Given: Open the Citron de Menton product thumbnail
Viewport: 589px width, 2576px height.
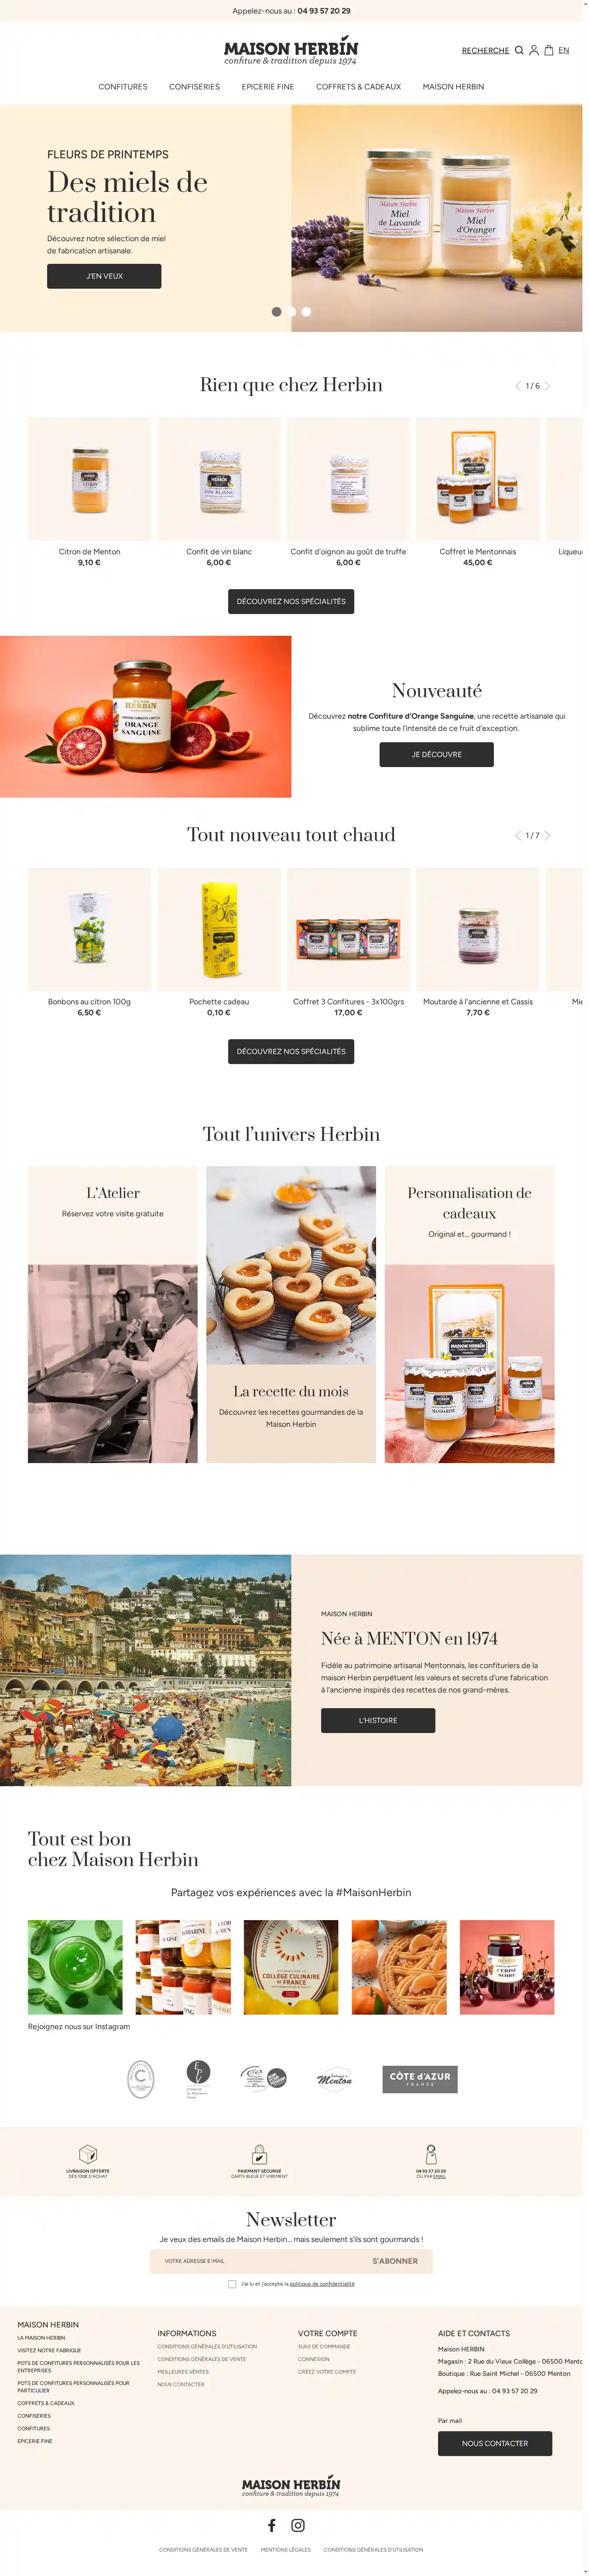Looking at the screenshot, I should point(90,479).
